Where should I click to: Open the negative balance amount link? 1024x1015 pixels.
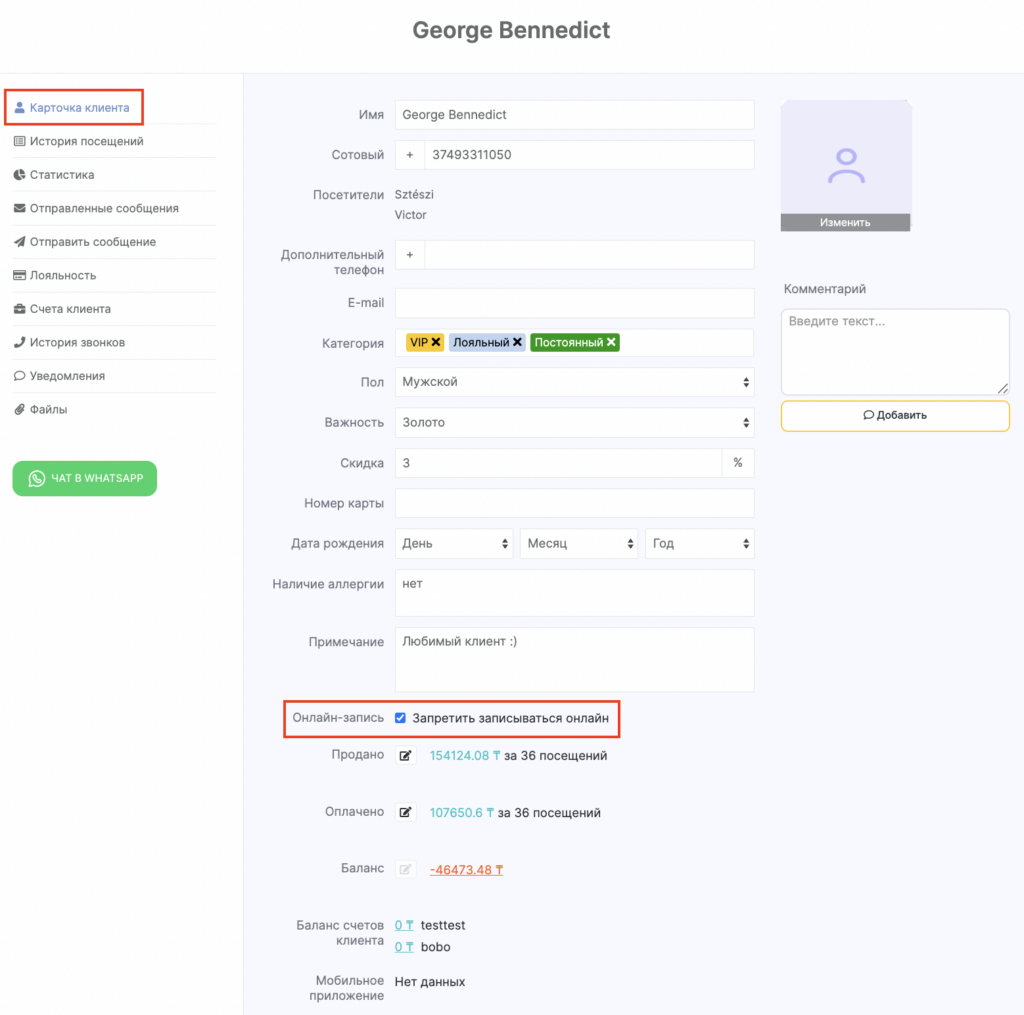coord(466,870)
